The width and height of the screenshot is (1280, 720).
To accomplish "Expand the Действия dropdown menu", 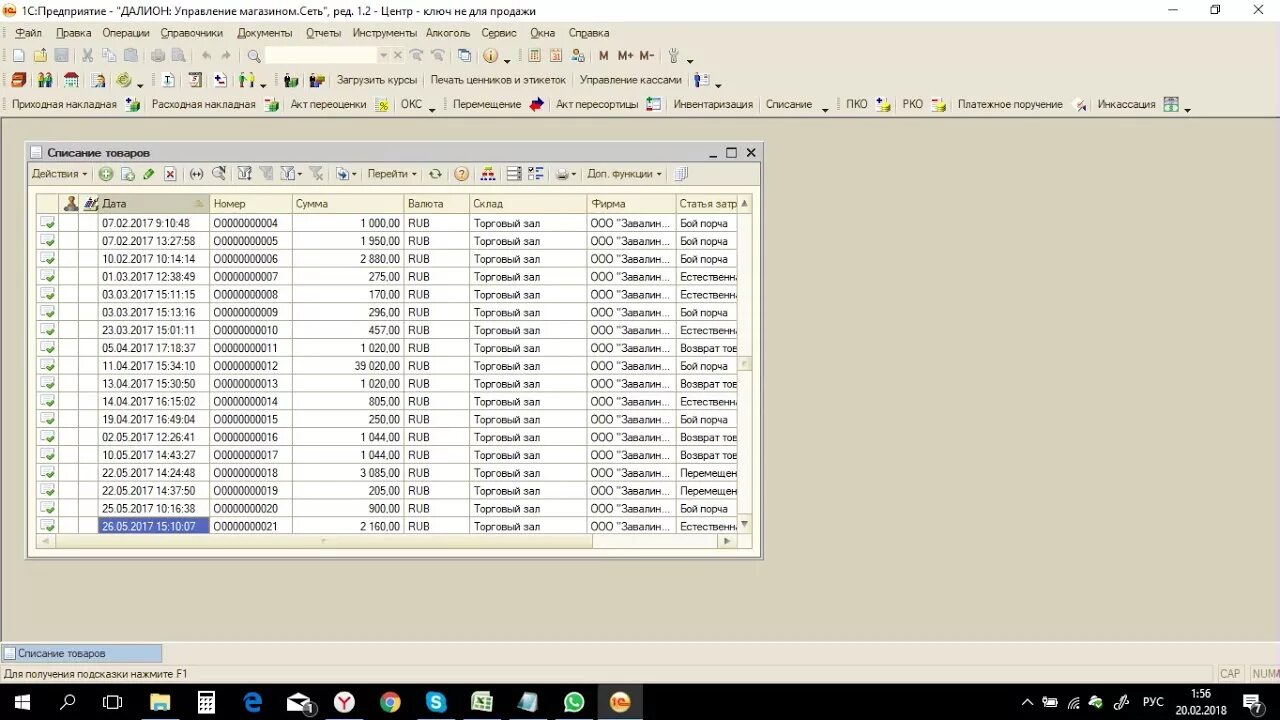I will 59,174.
